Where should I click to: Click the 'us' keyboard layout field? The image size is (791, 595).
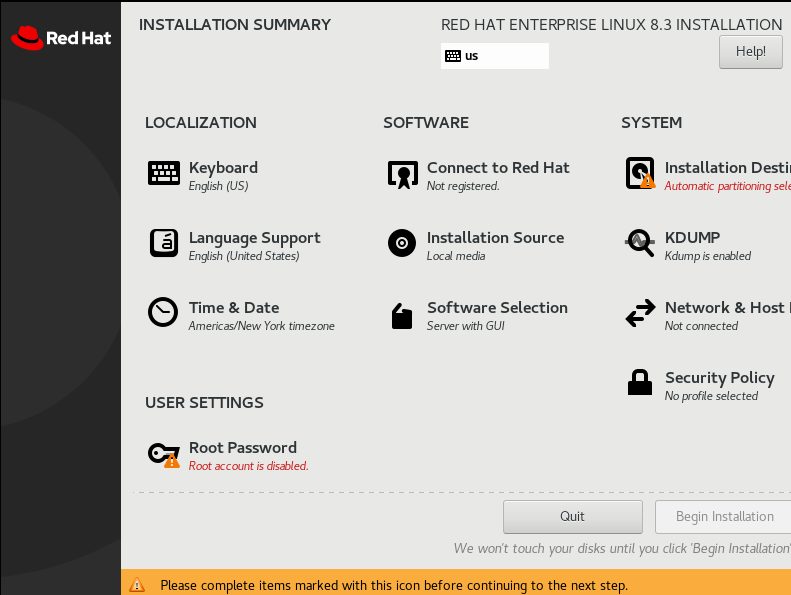494,56
